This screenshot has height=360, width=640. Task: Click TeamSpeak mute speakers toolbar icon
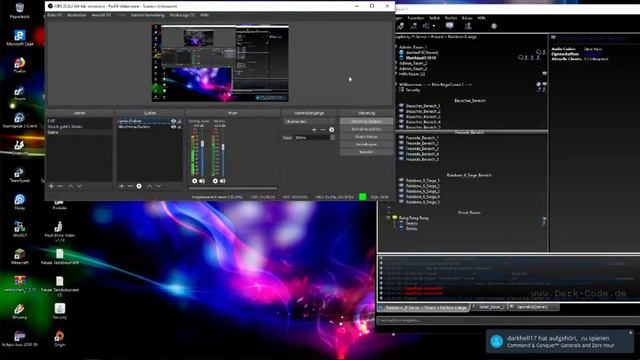point(426,26)
